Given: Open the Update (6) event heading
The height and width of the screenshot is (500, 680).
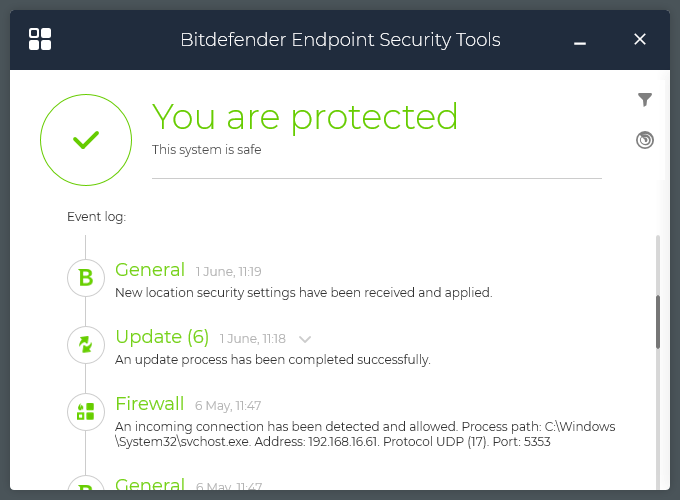Looking at the screenshot, I should tap(162, 337).
